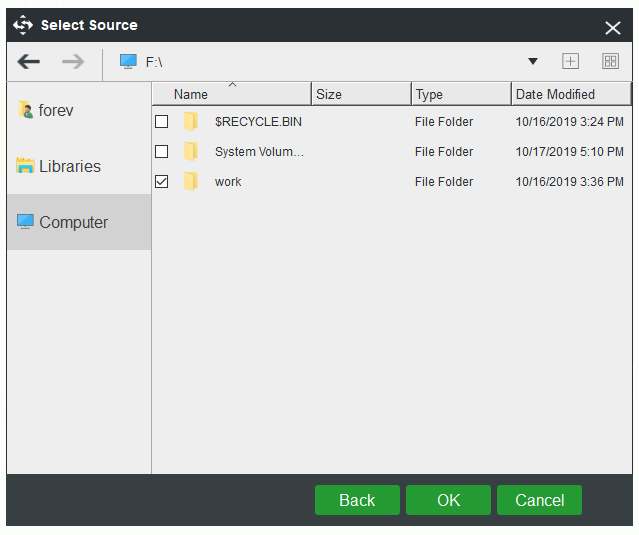The width and height of the screenshot is (639, 535).
Task: Enable the System Volume folder checkbox
Action: [x=162, y=152]
